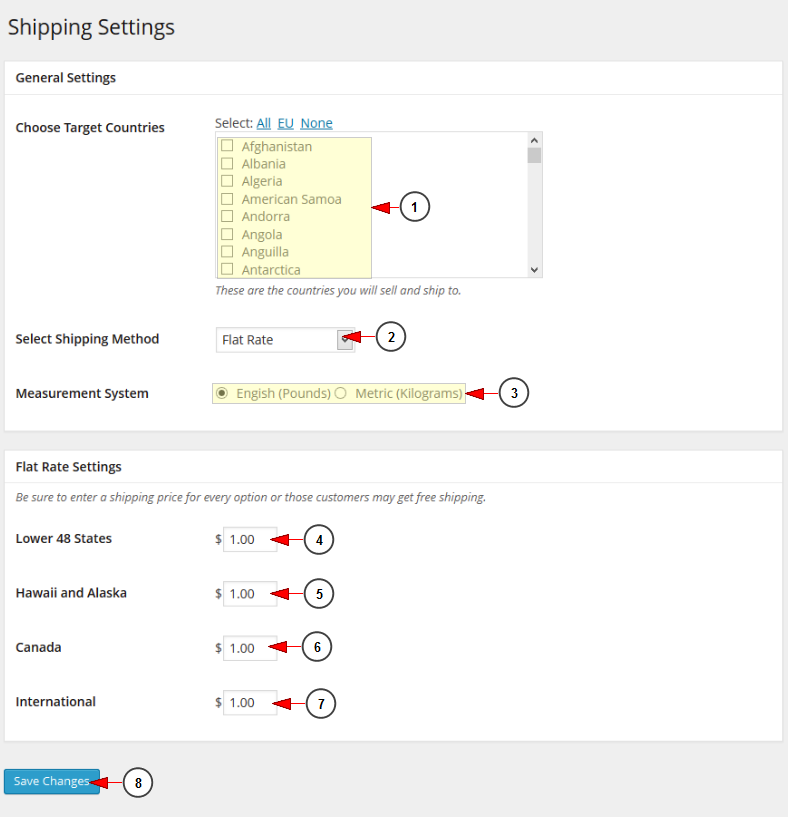Screen dimensions: 788x817
Task: Tick the Antarctica checkbox
Action: coord(227,269)
